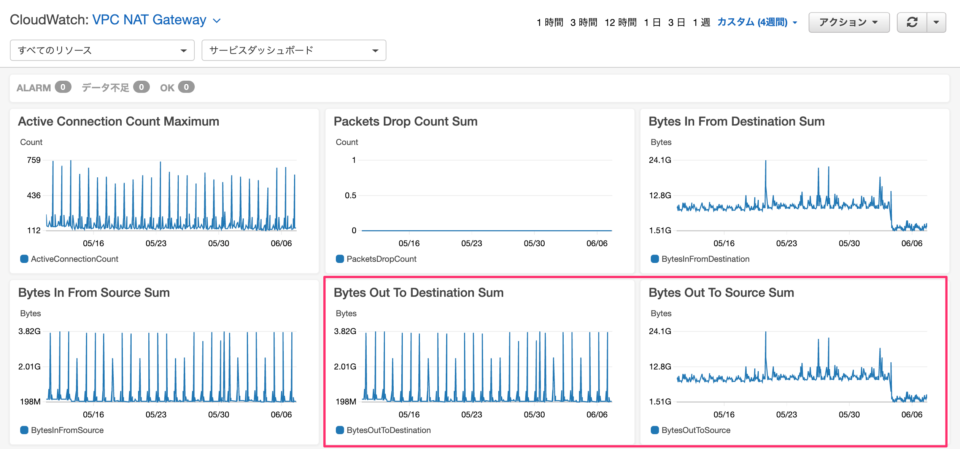Click the Bytes In From Source line graph
This screenshot has height=449, width=960.
[171, 366]
